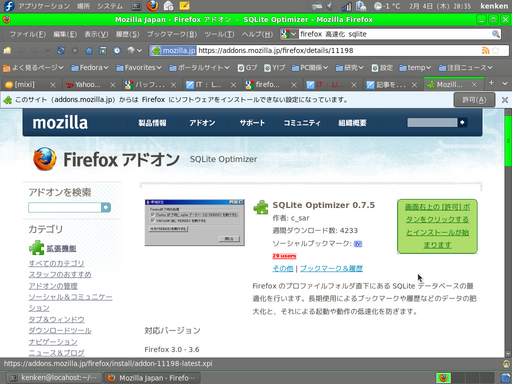Open the ブックマーク＆履歴 category link

coord(331,268)
